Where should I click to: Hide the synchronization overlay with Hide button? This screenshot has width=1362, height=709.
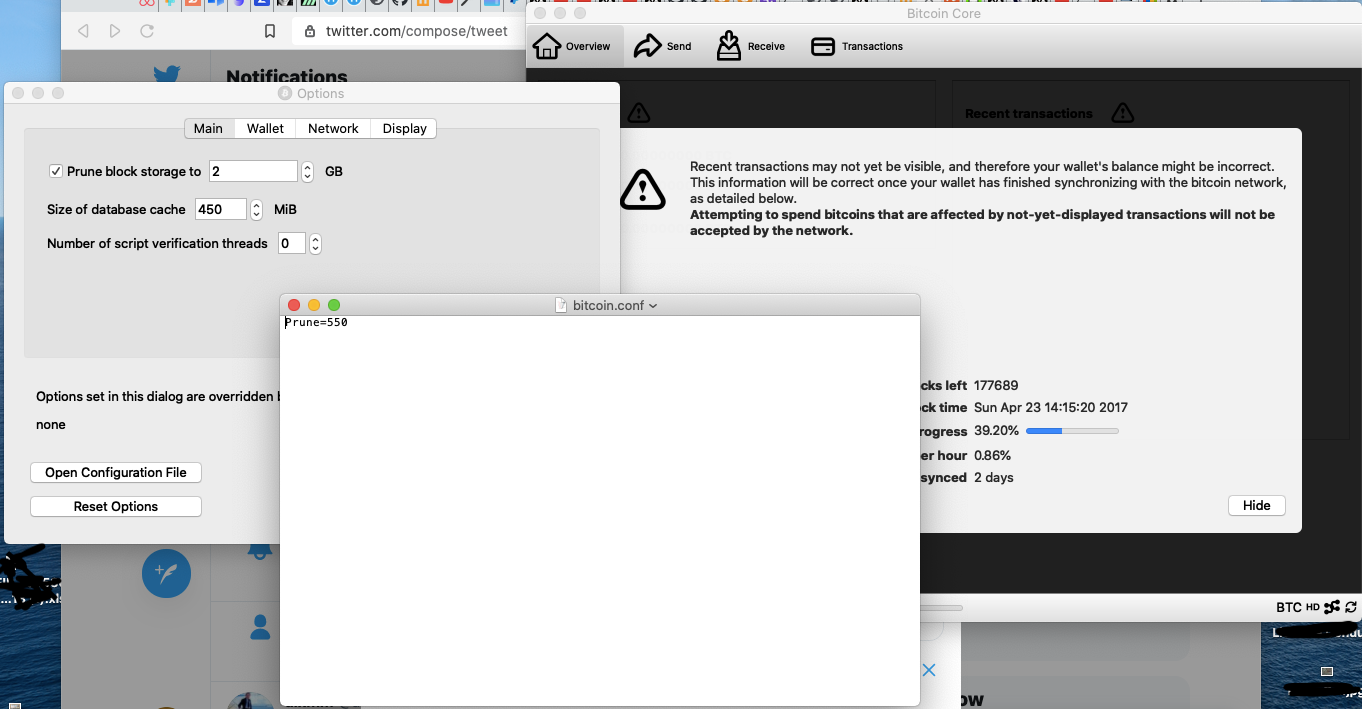1256,505
